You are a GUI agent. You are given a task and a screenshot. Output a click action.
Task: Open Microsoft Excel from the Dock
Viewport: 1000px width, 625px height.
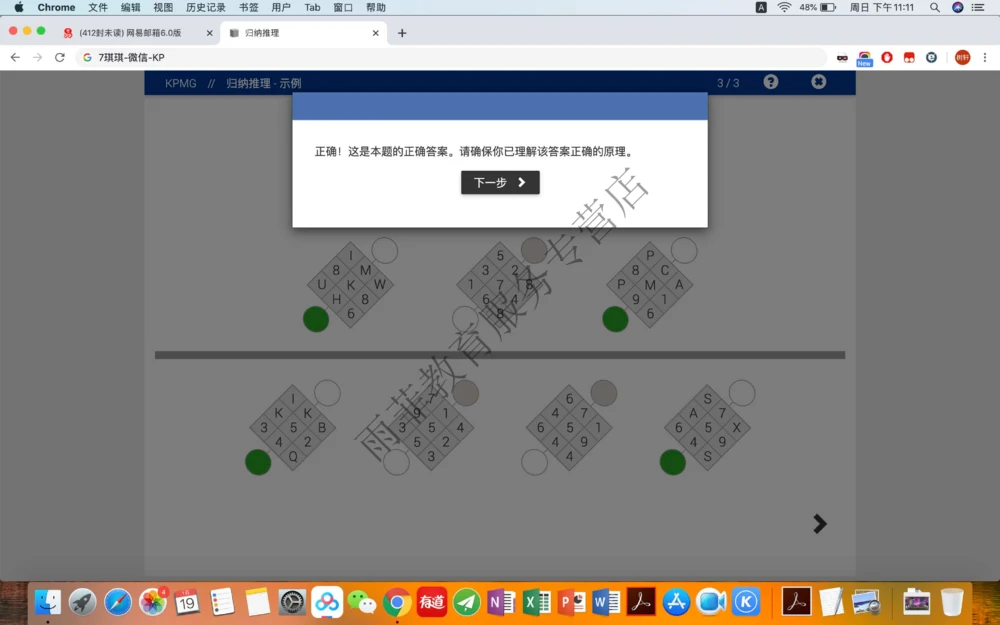tap(535, 602)
